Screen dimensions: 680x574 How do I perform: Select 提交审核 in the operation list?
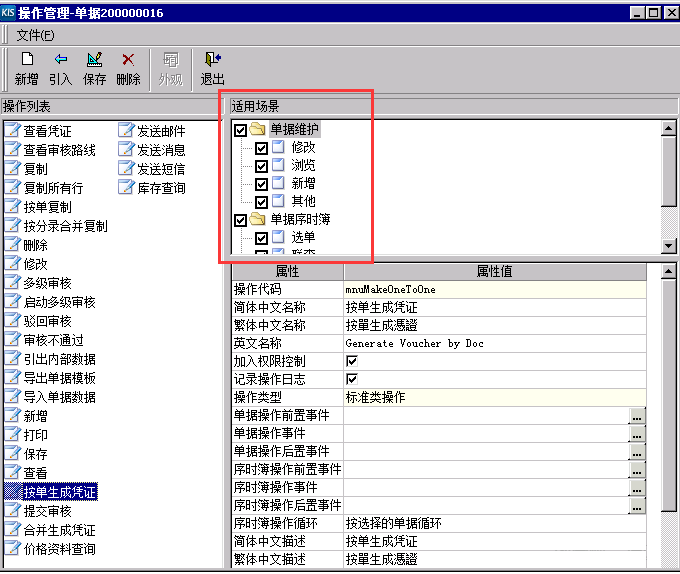click(x=47, y=511)
